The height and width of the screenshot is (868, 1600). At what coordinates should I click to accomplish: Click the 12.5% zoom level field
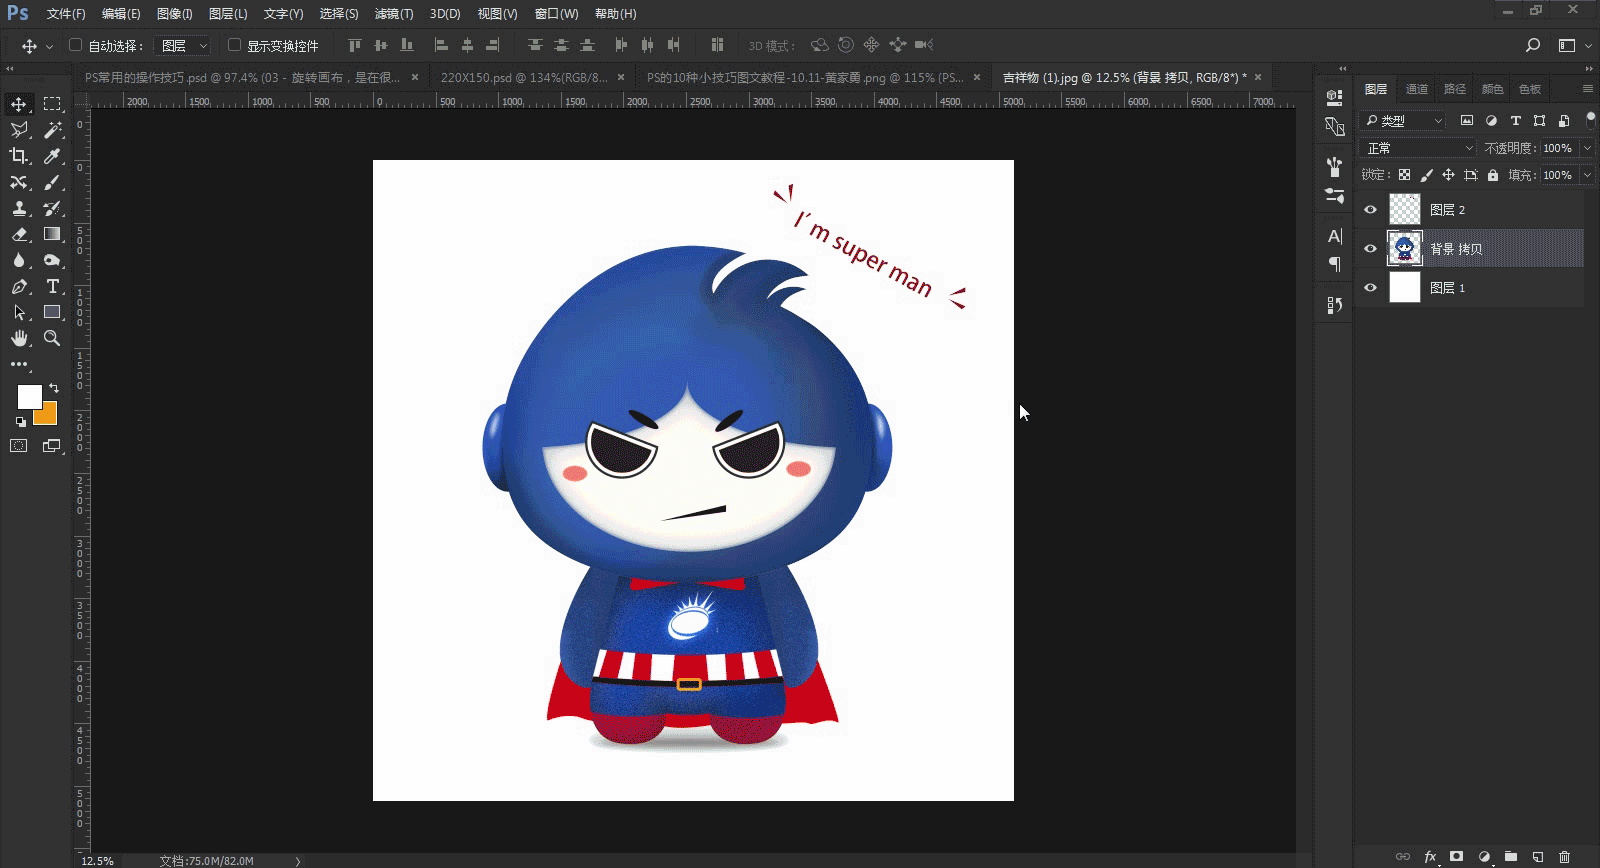coord(98,861)
